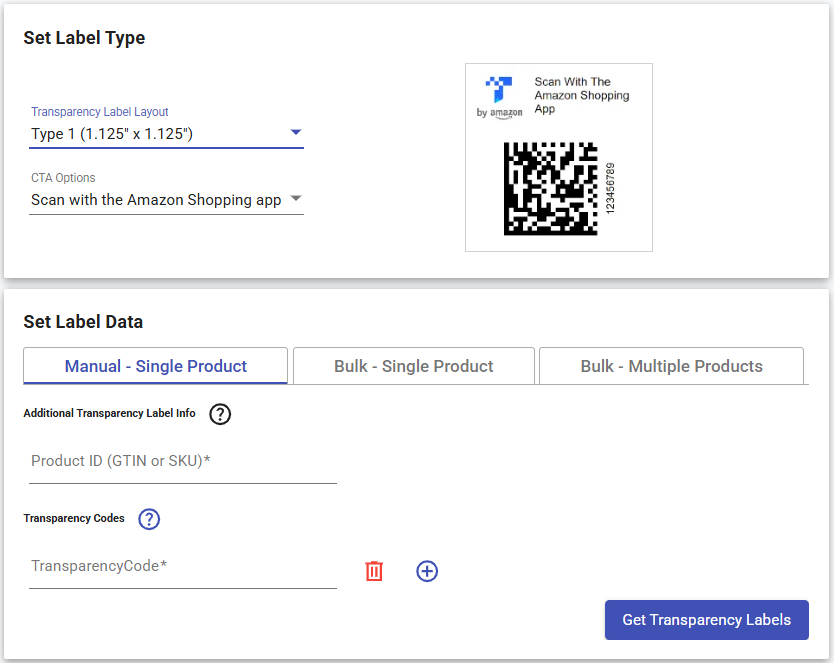This screenshot has height=663, width=834.
Task: Switch to the Bulk - Single Product tab
Action: 413,366
